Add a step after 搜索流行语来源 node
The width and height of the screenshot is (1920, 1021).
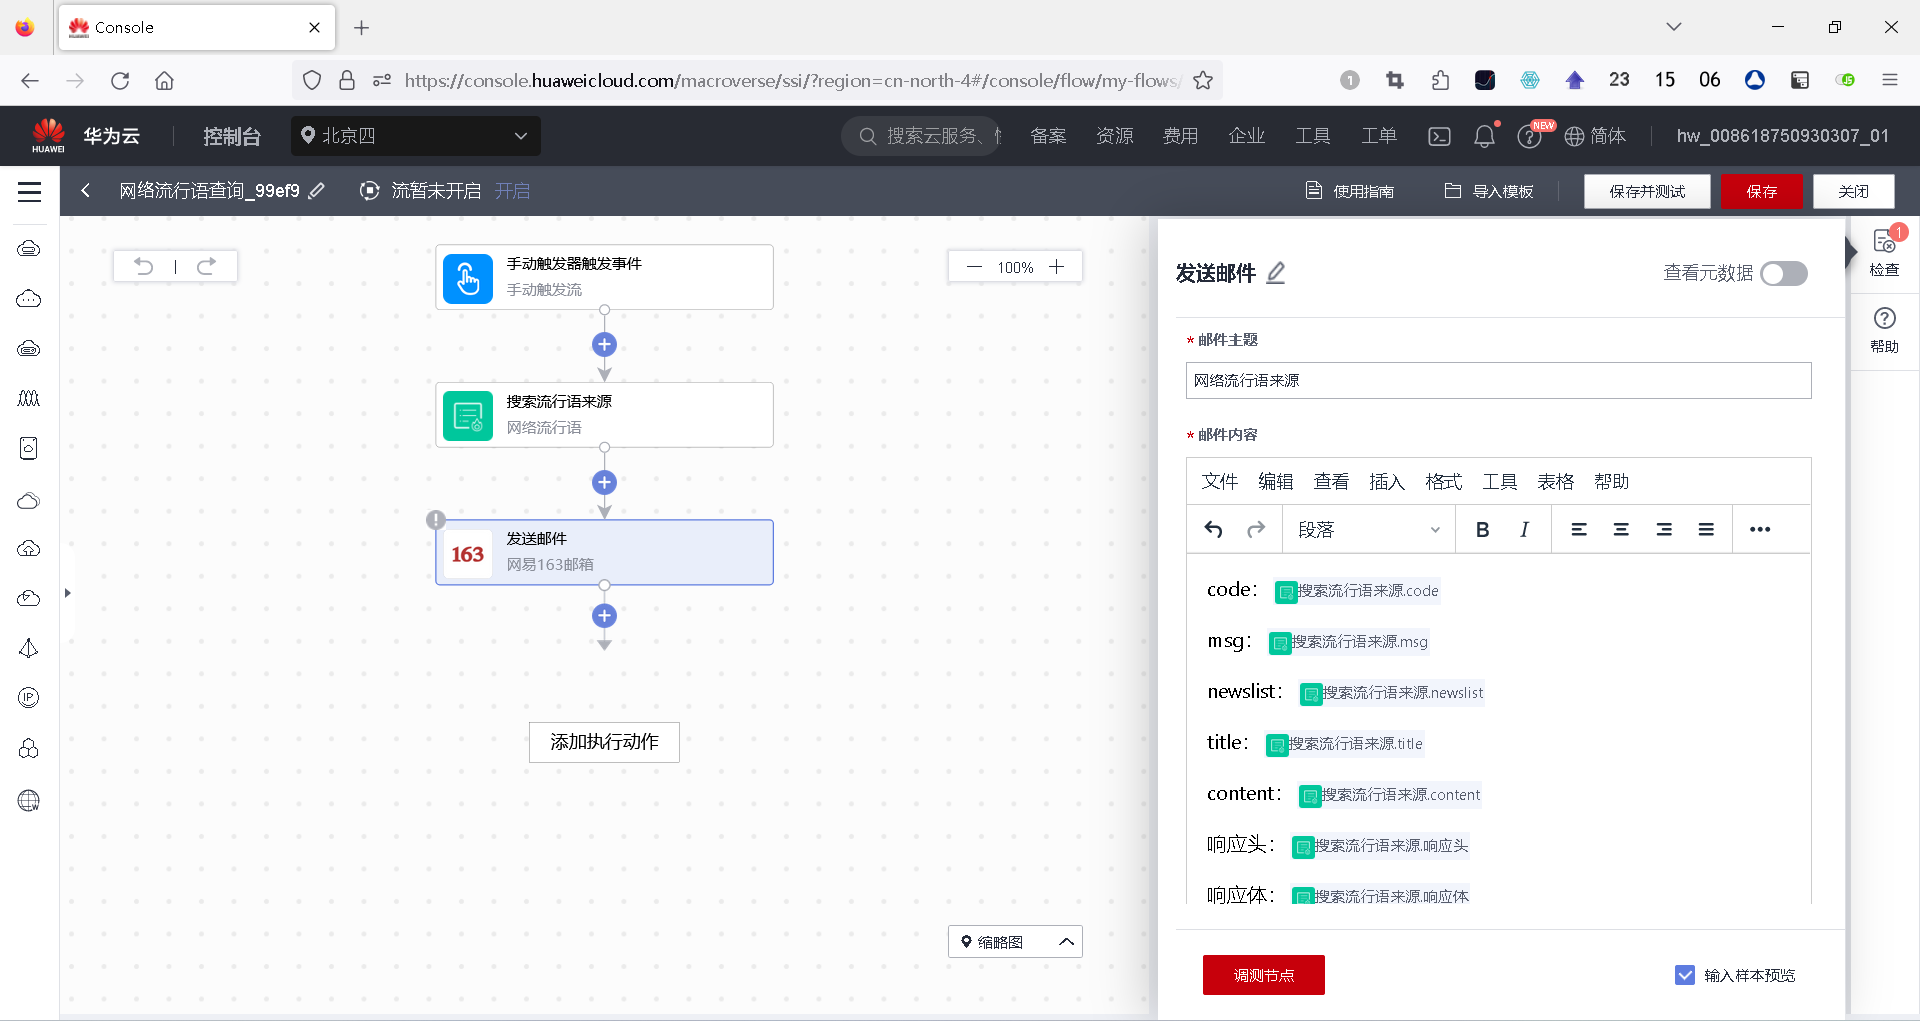604,483
